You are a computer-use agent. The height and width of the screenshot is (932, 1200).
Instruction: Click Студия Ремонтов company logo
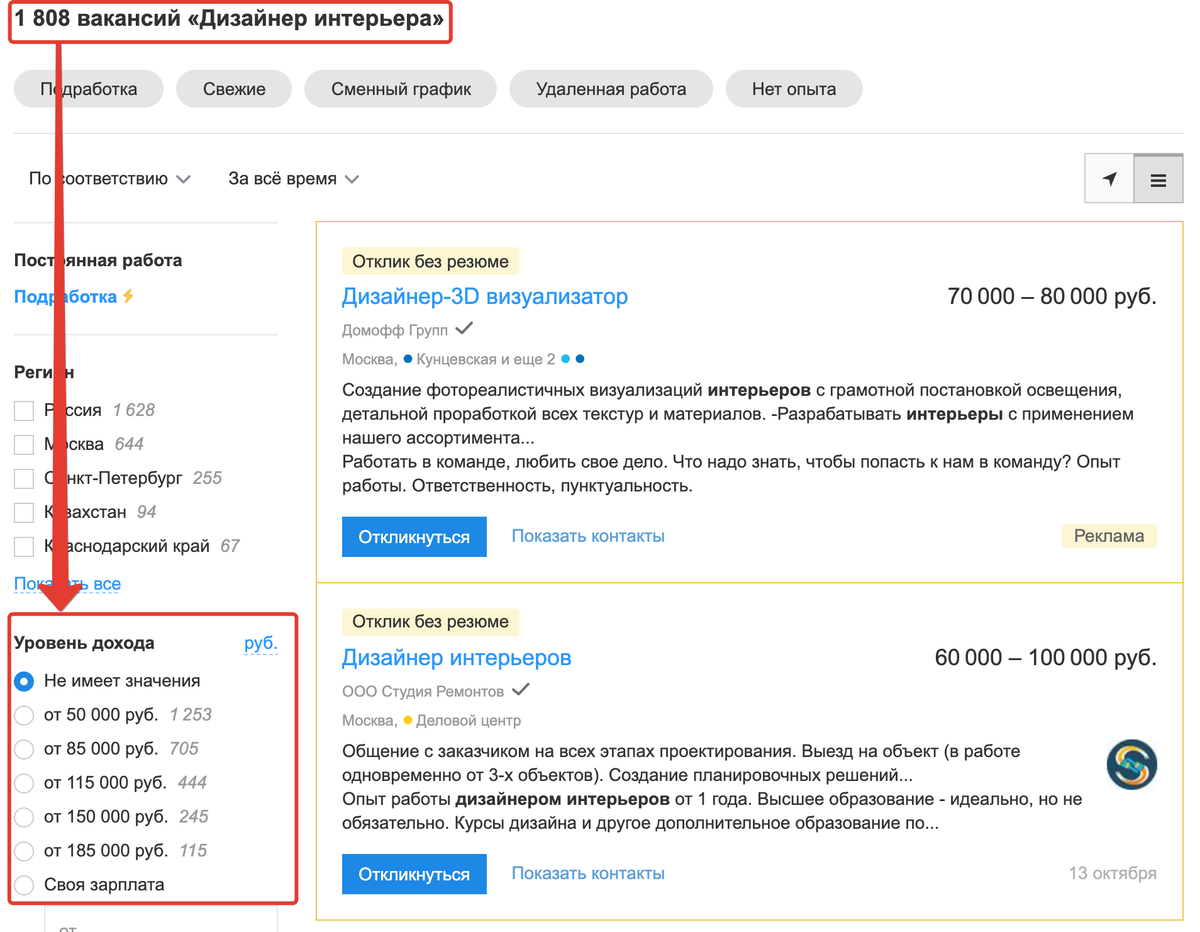point(1132,765)
